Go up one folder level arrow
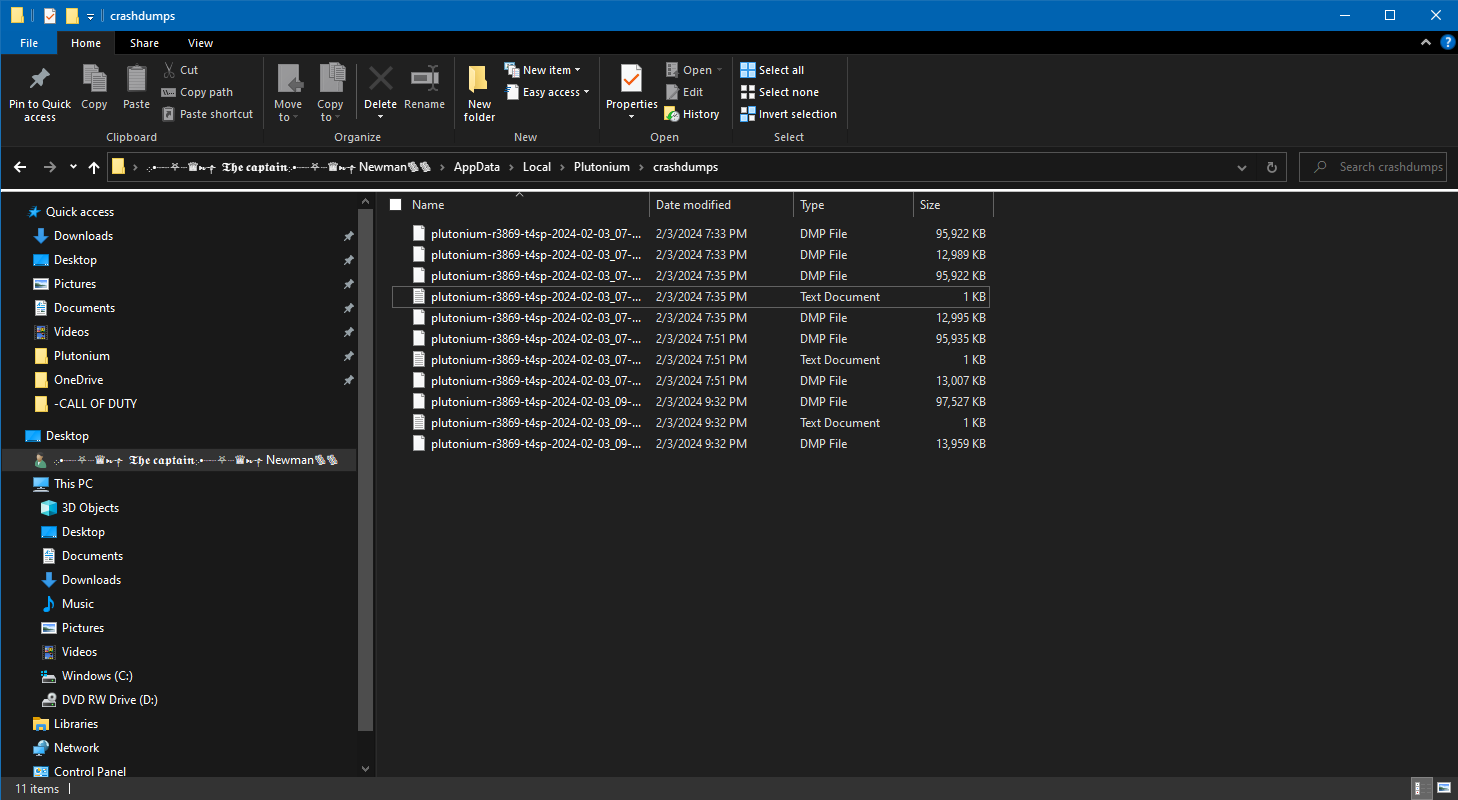The height and width of the screenshot is (800, 1458). pos(94,167)
